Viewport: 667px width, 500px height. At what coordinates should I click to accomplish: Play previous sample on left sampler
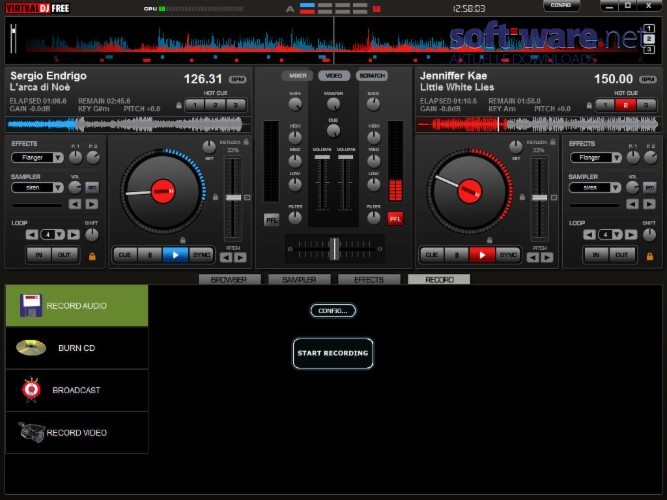[x=75, y=204]
